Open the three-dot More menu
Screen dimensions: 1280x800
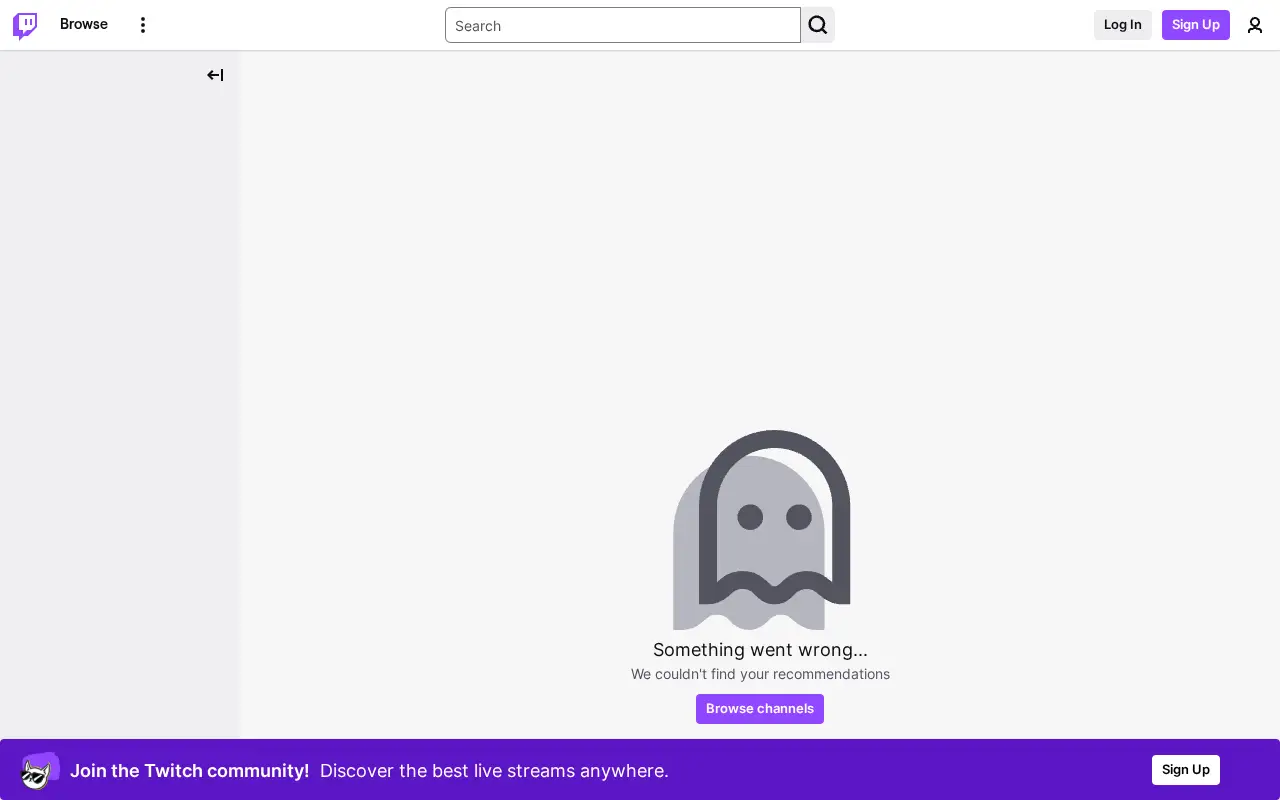[x=143, y=25]
